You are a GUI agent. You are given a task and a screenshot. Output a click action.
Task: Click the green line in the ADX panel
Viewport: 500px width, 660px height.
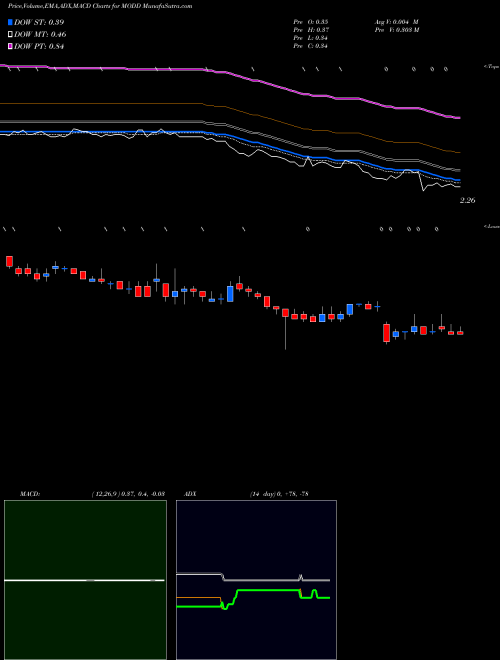point(267,591)
